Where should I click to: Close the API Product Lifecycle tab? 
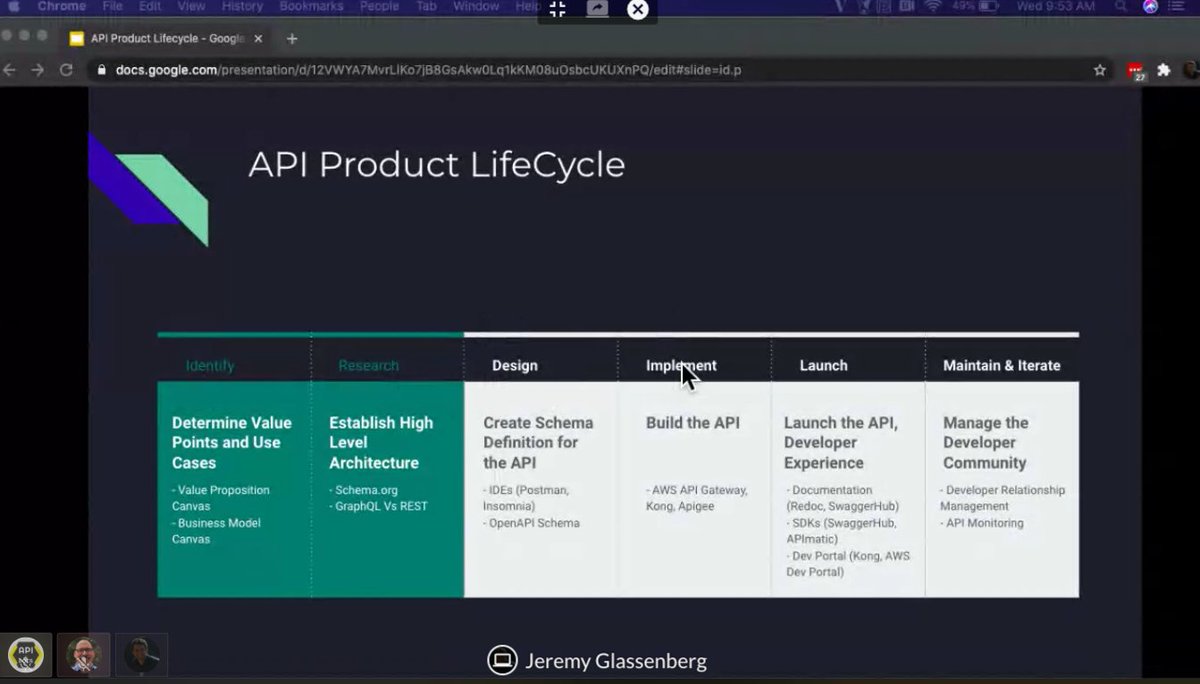[258, 39]
